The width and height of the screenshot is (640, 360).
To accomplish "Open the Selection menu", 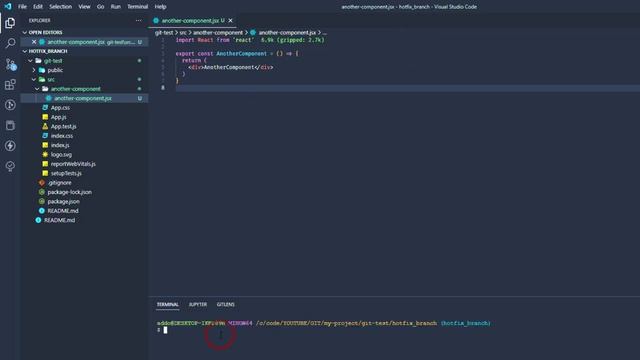I will [60, 7].
